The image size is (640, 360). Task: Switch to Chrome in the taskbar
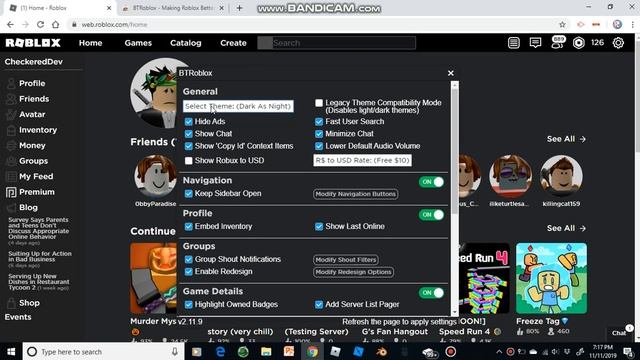tap(312, 351)
